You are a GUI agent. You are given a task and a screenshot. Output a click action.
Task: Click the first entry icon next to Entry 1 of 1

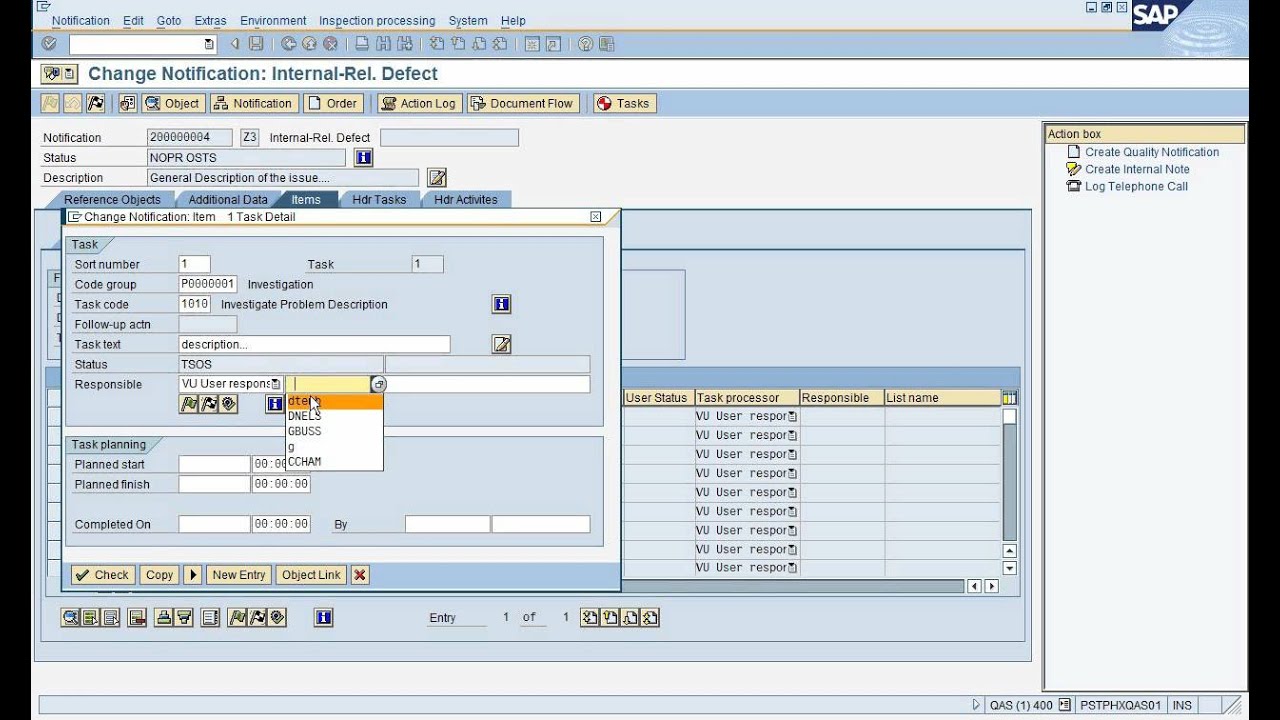[x=589, y=618]
